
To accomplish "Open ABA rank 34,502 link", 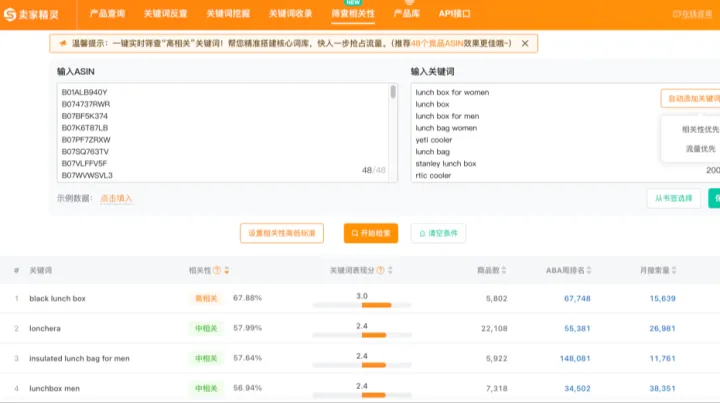I will 577,388.
